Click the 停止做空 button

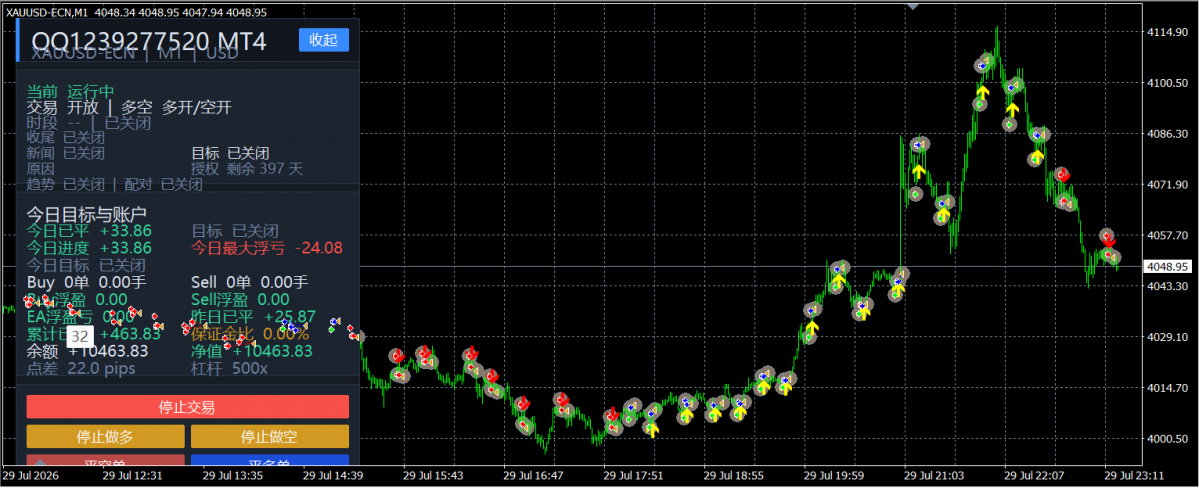(x=270, y=437)
